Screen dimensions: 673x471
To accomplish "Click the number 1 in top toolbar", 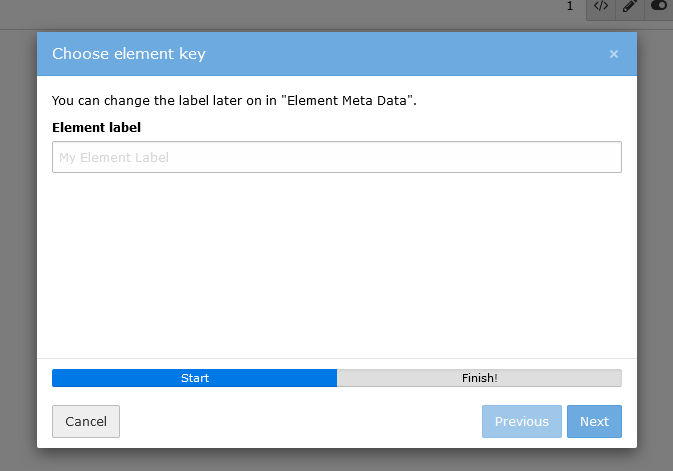I will click(570, 6).
